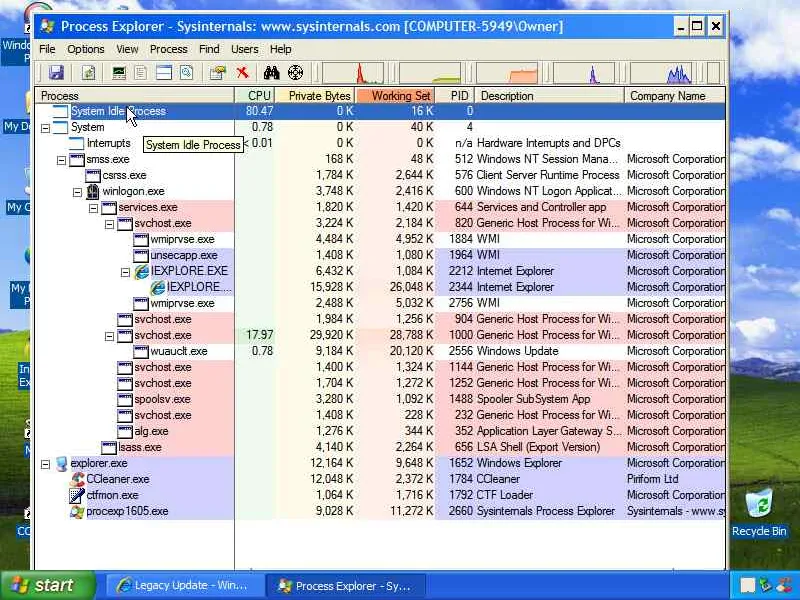The image size is (800, 600).
Task: Open process properties toolbar icon
Action: point(218,73)
